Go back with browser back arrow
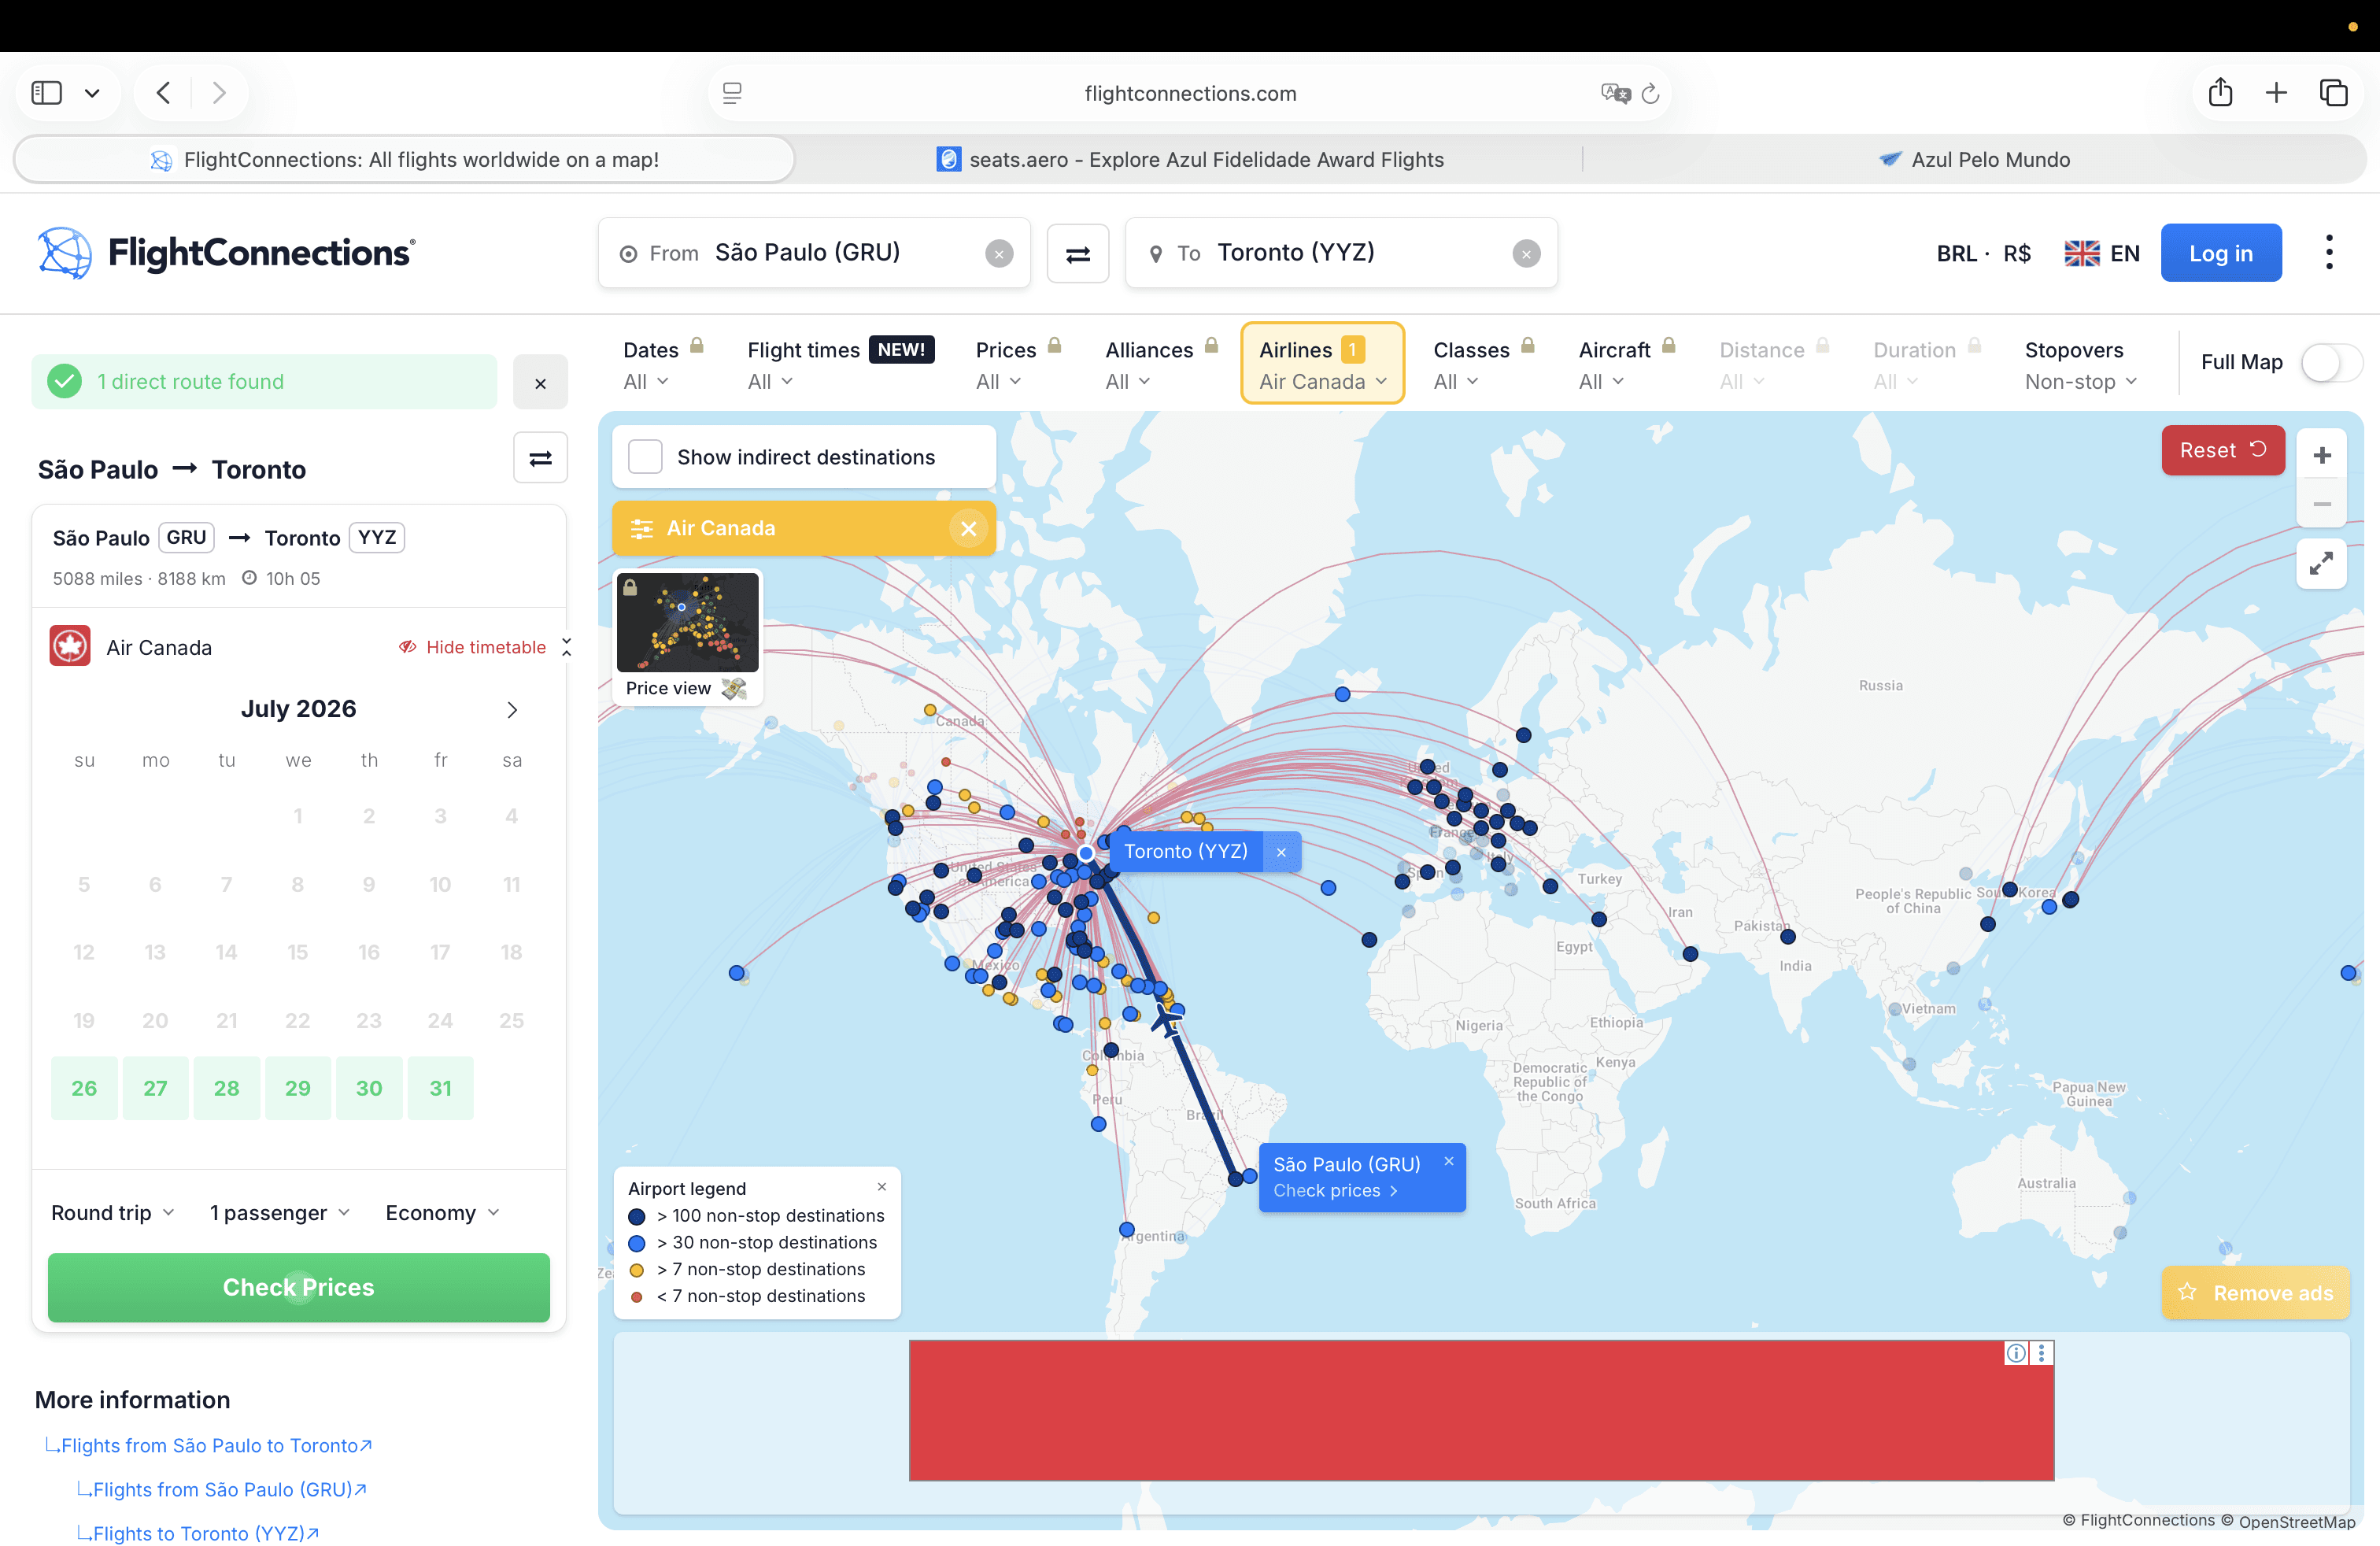2380x1546 pixels. [x=164, y=93]
